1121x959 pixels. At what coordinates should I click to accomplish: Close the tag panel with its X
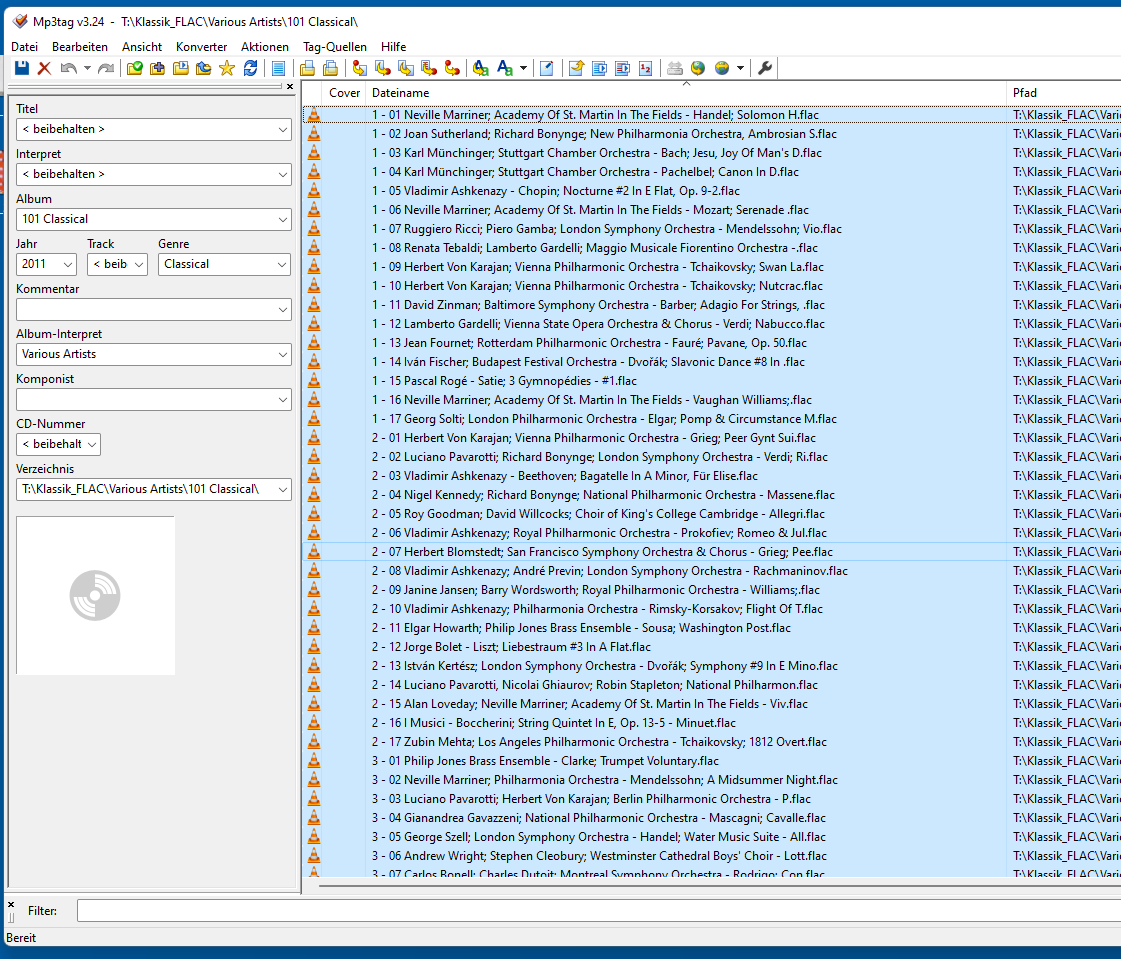pos(290,87)
